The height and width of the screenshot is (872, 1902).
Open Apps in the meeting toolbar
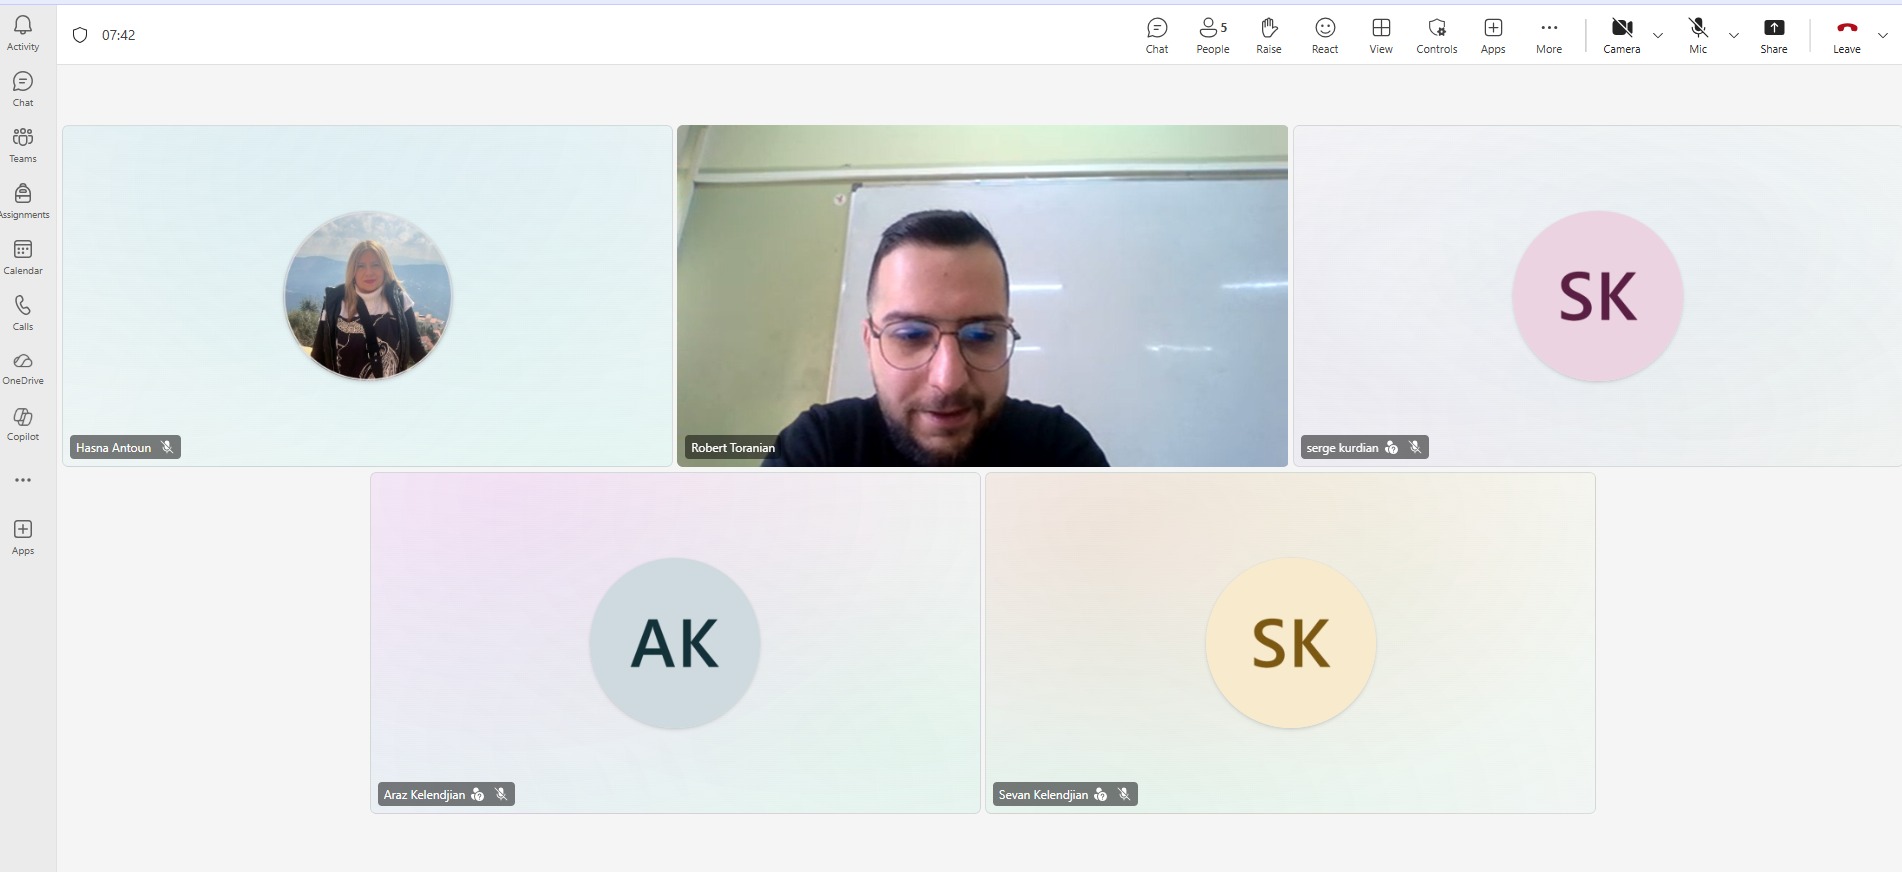(x=1492, y=35)
